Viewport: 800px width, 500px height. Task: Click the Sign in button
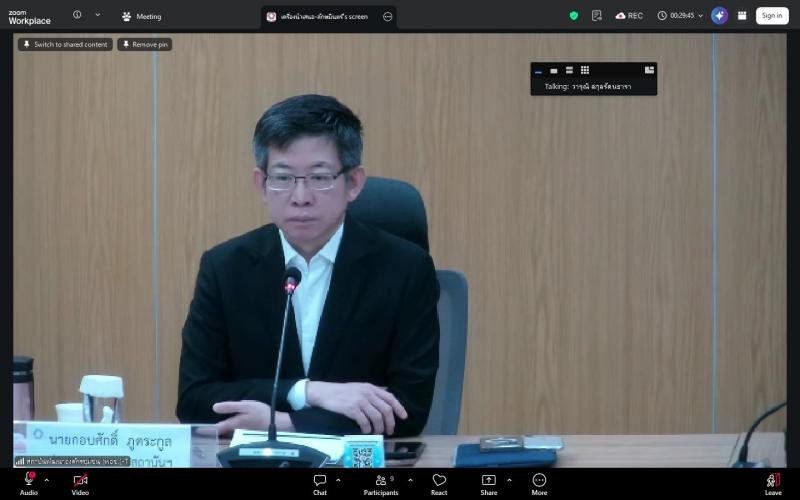772,16
